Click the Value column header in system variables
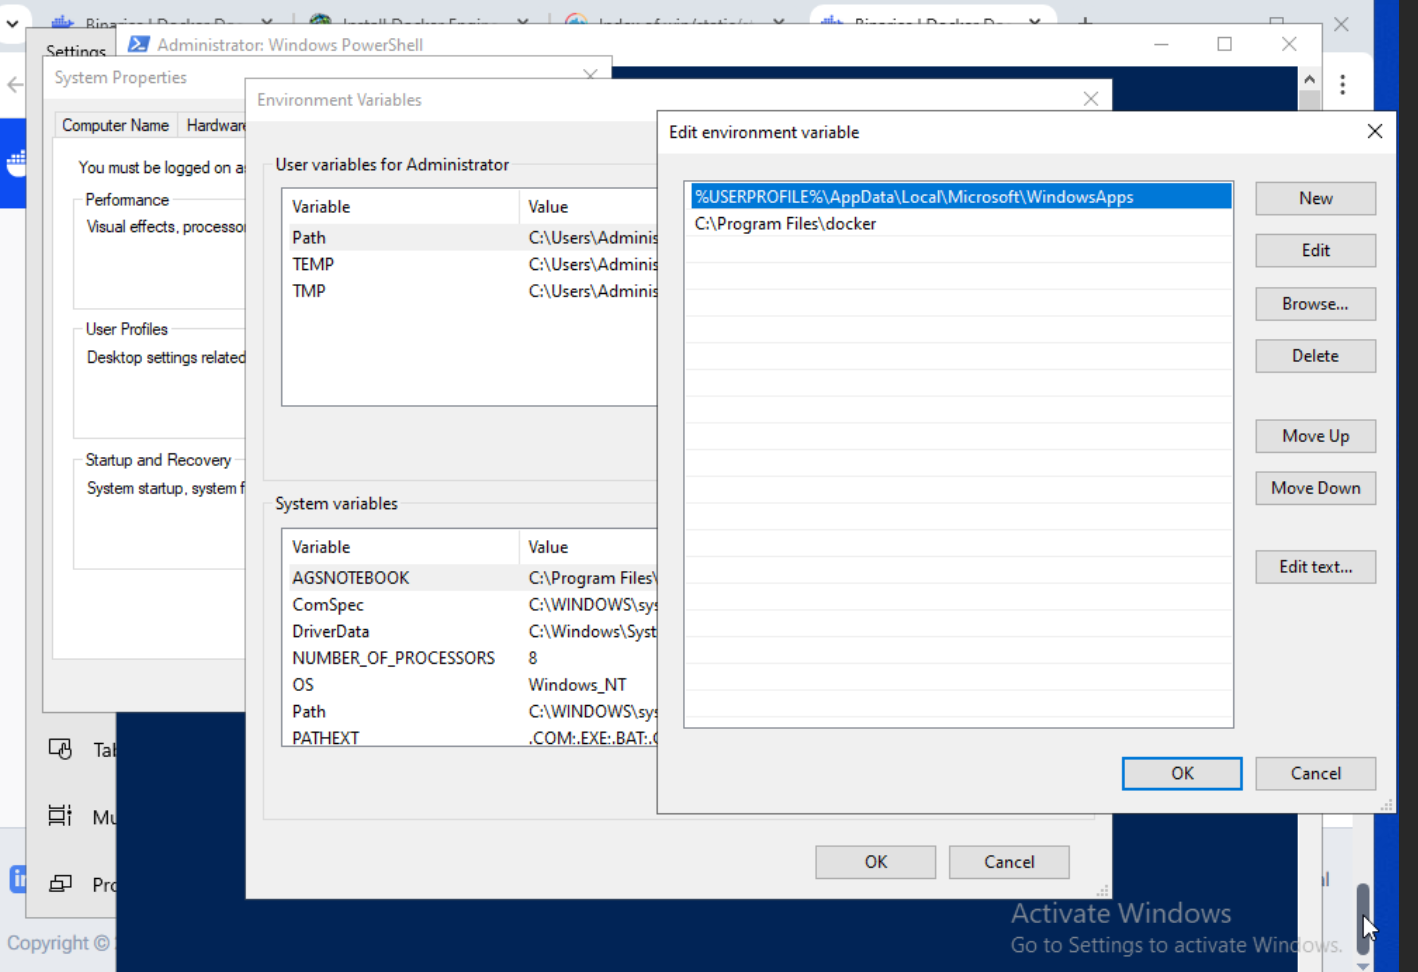1418x972 pixels. click(x=588, y=547)
